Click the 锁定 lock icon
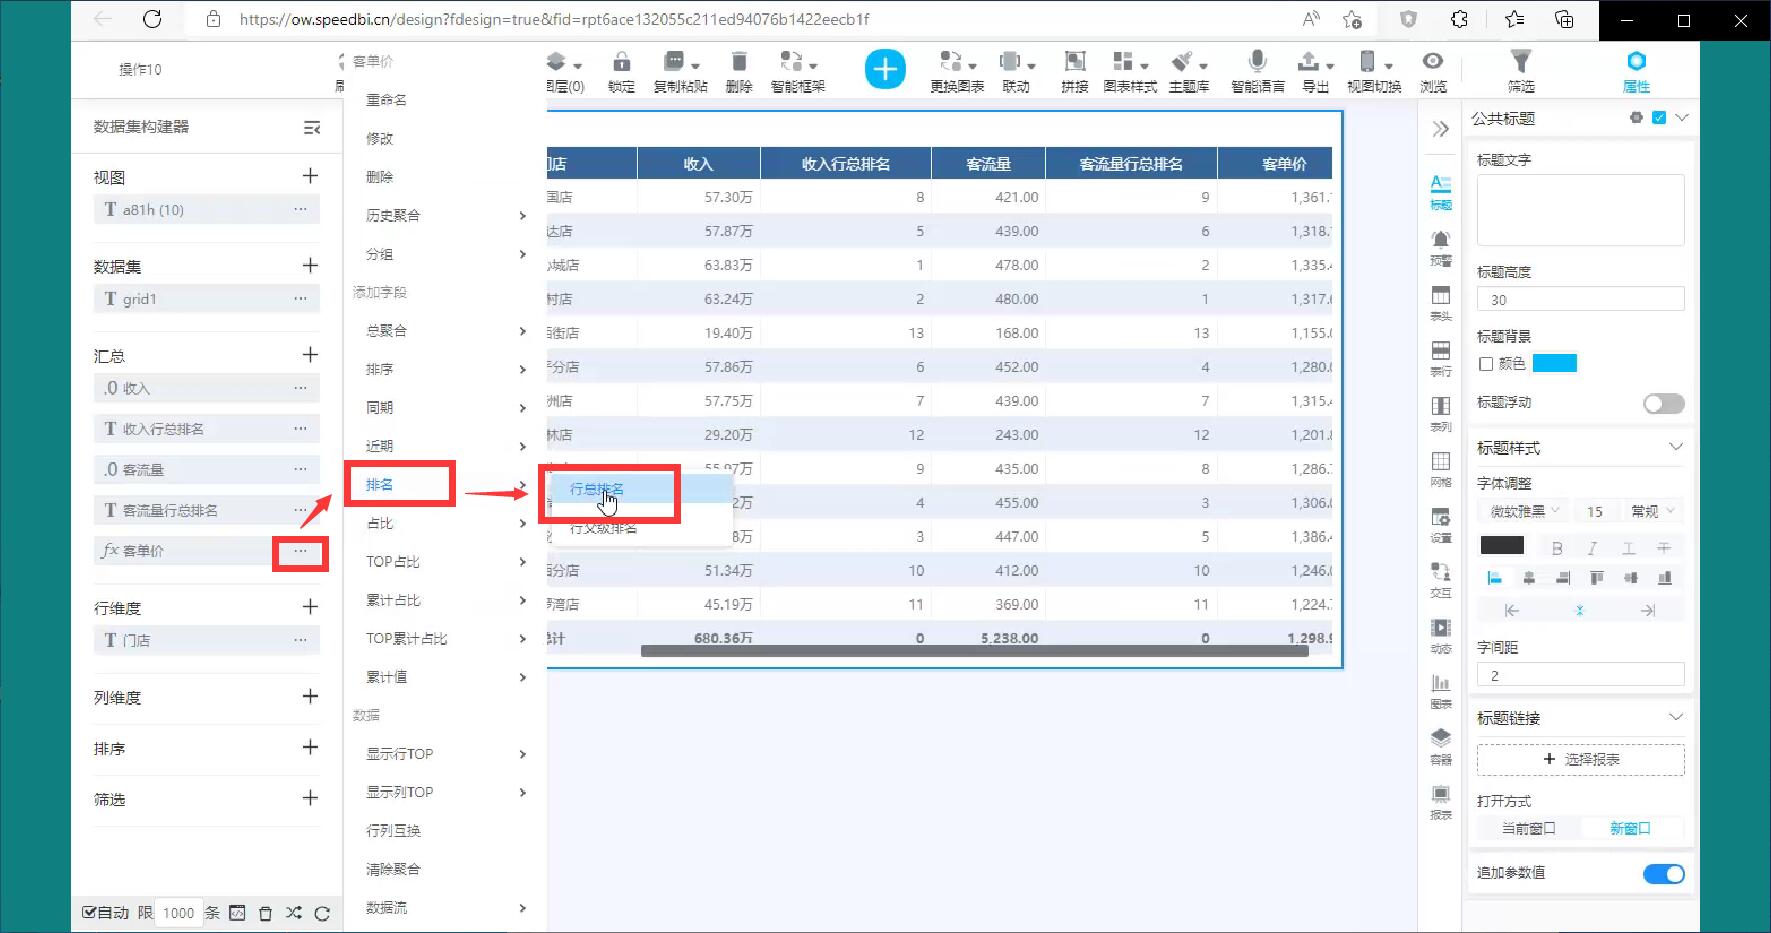 (x=621, y=62)
